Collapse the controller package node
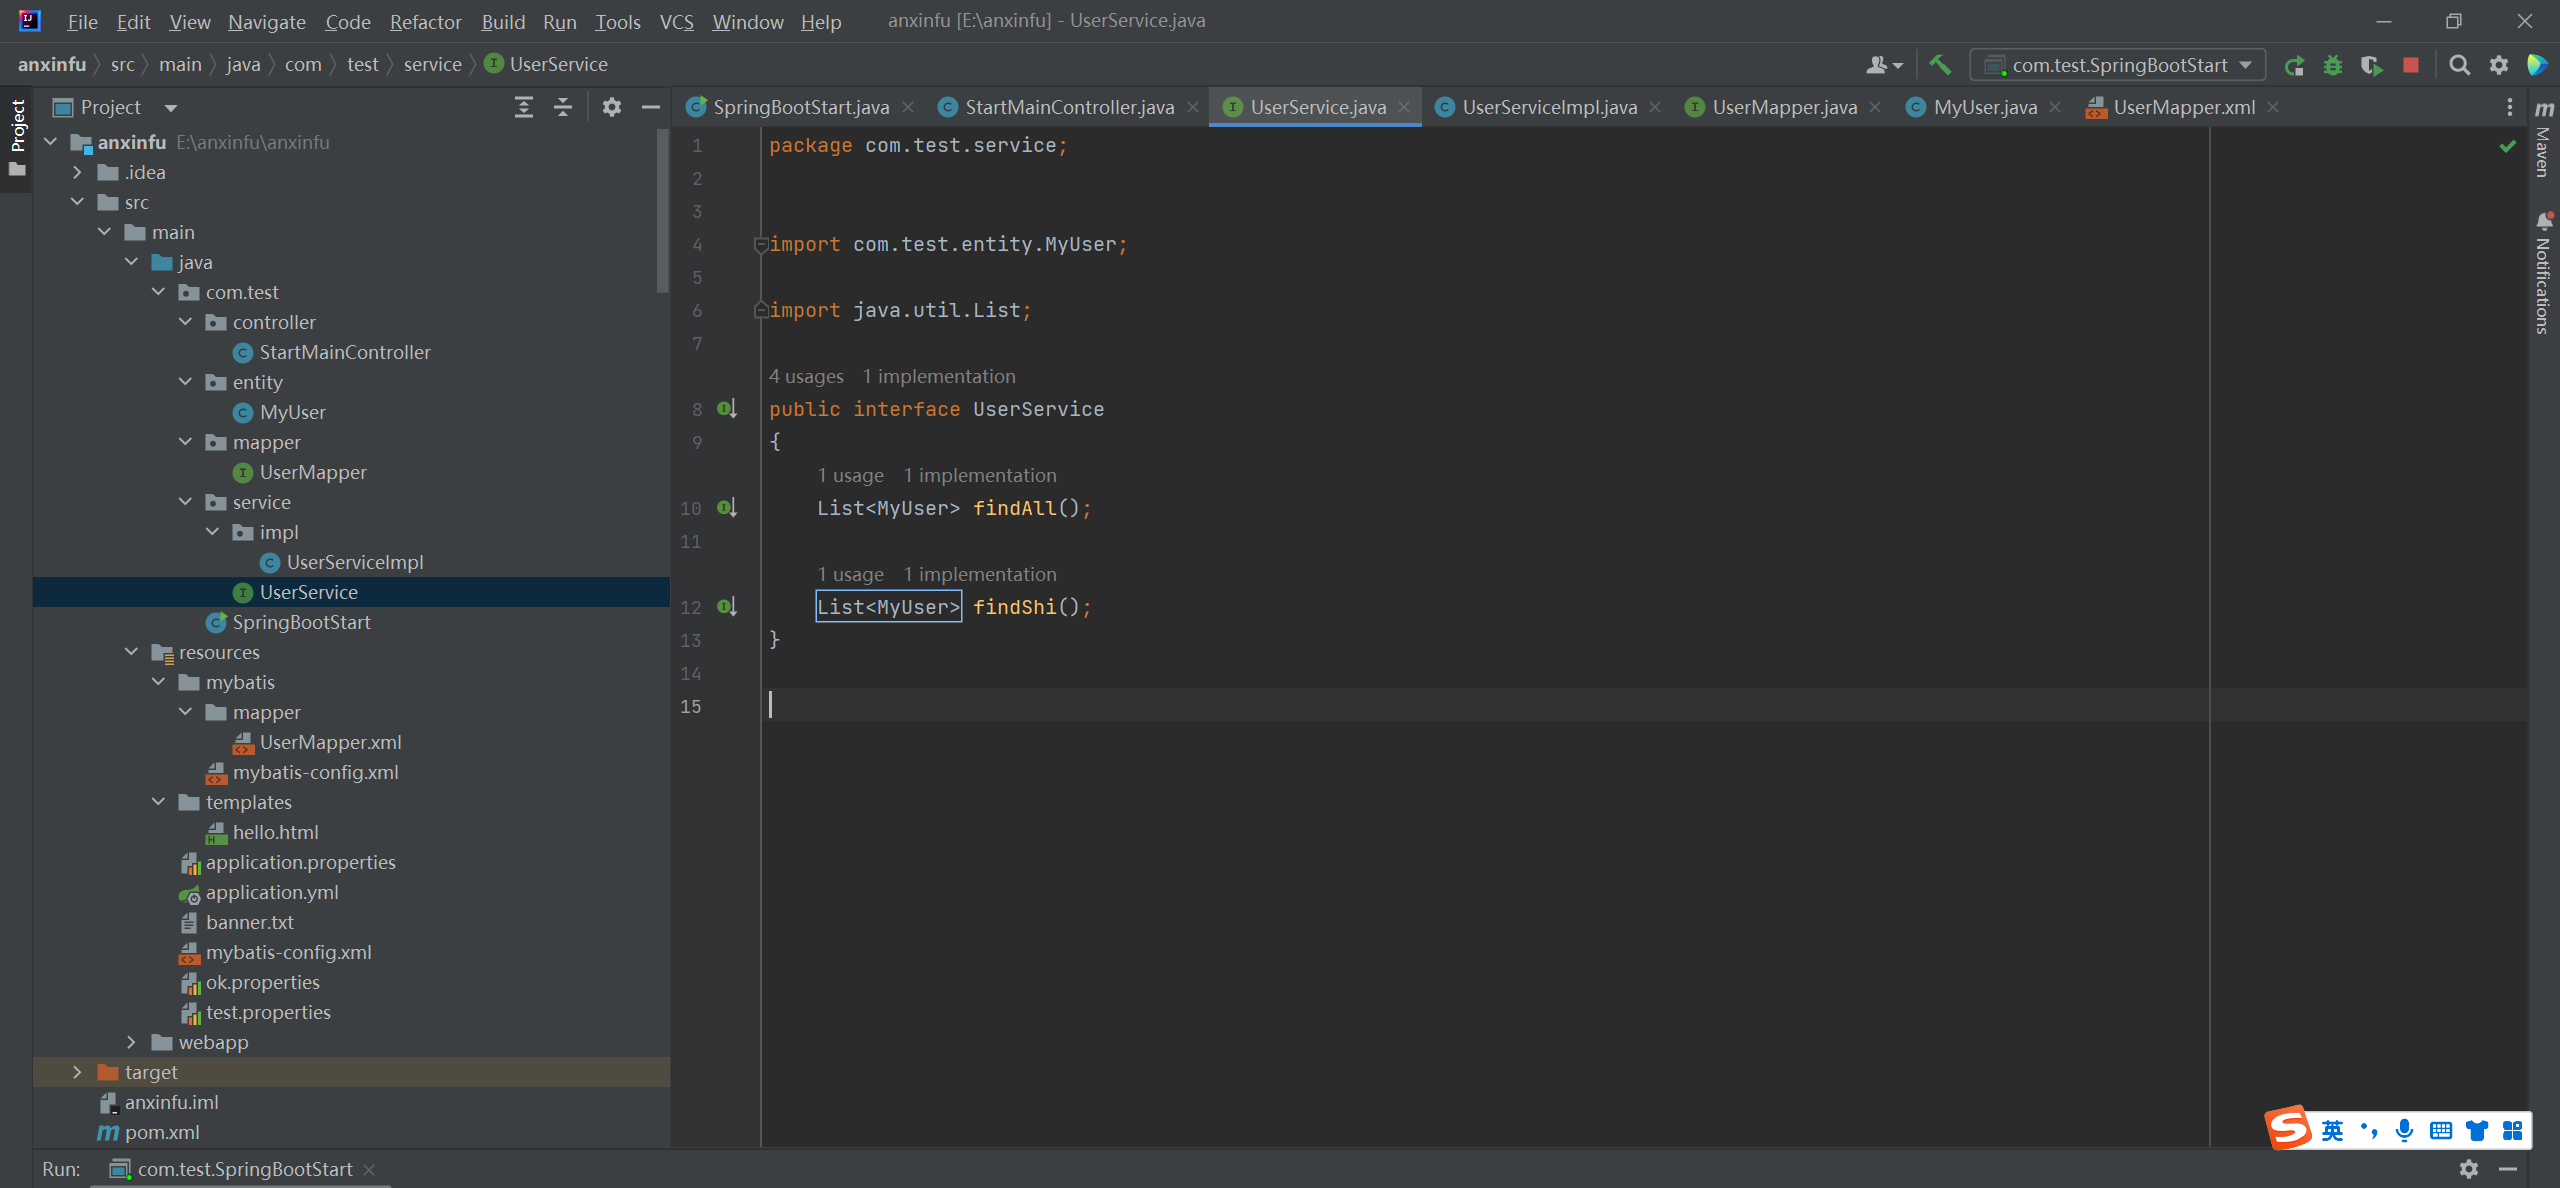 (x=185, y=322)
